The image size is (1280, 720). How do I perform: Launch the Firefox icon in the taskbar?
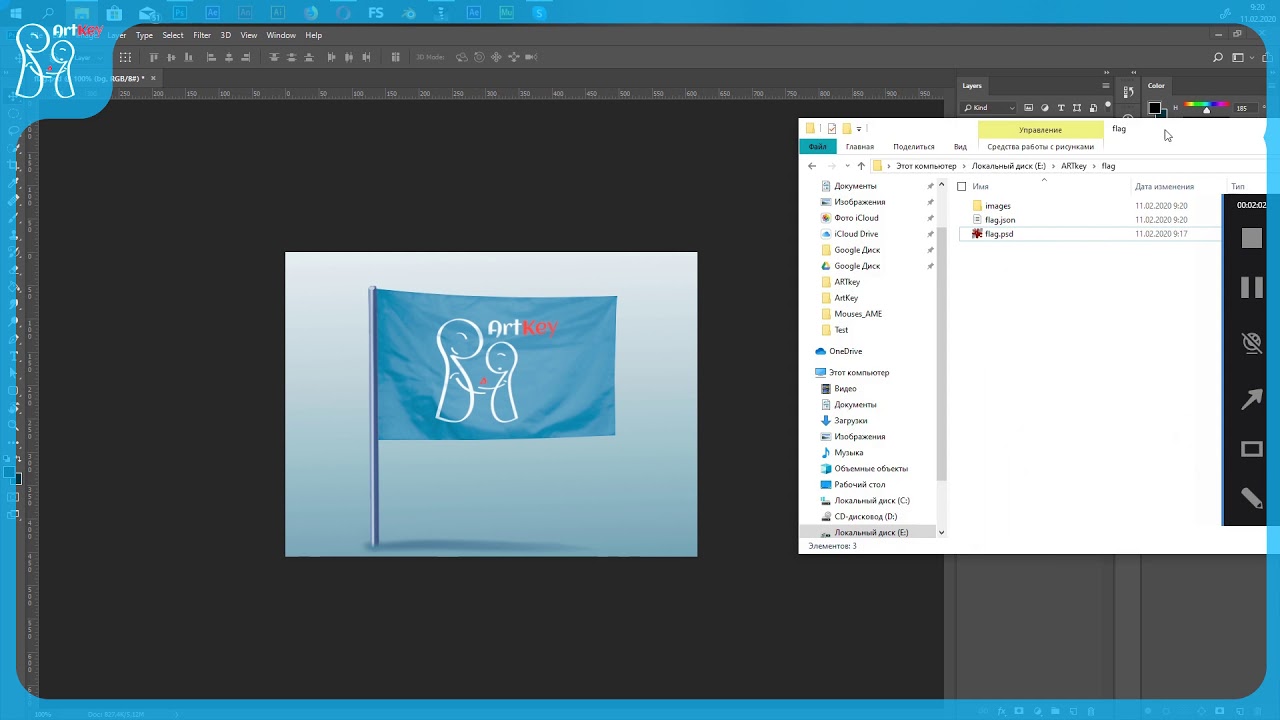[311, 13]
